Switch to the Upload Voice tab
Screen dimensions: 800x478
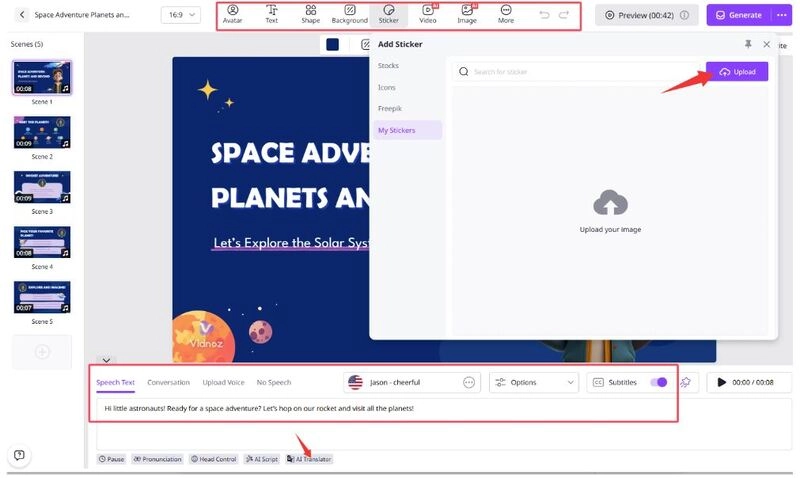223,382
